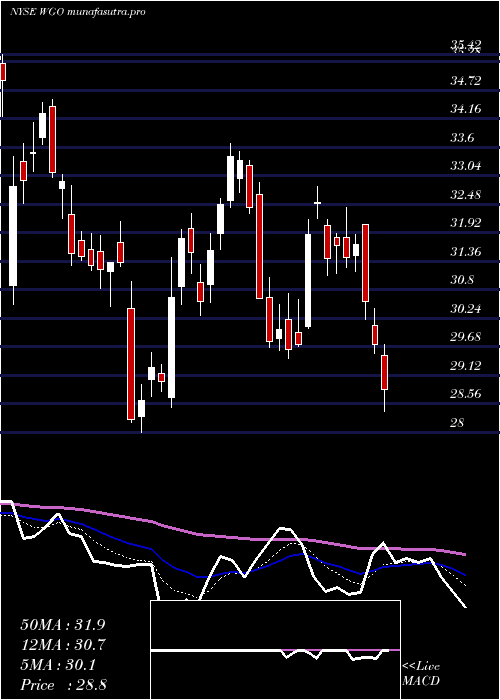Click the NYSE WGO munafasutra.pro title text
This screenshot has height=700, width=500.
pyautogui.click(x=78, y=12)
